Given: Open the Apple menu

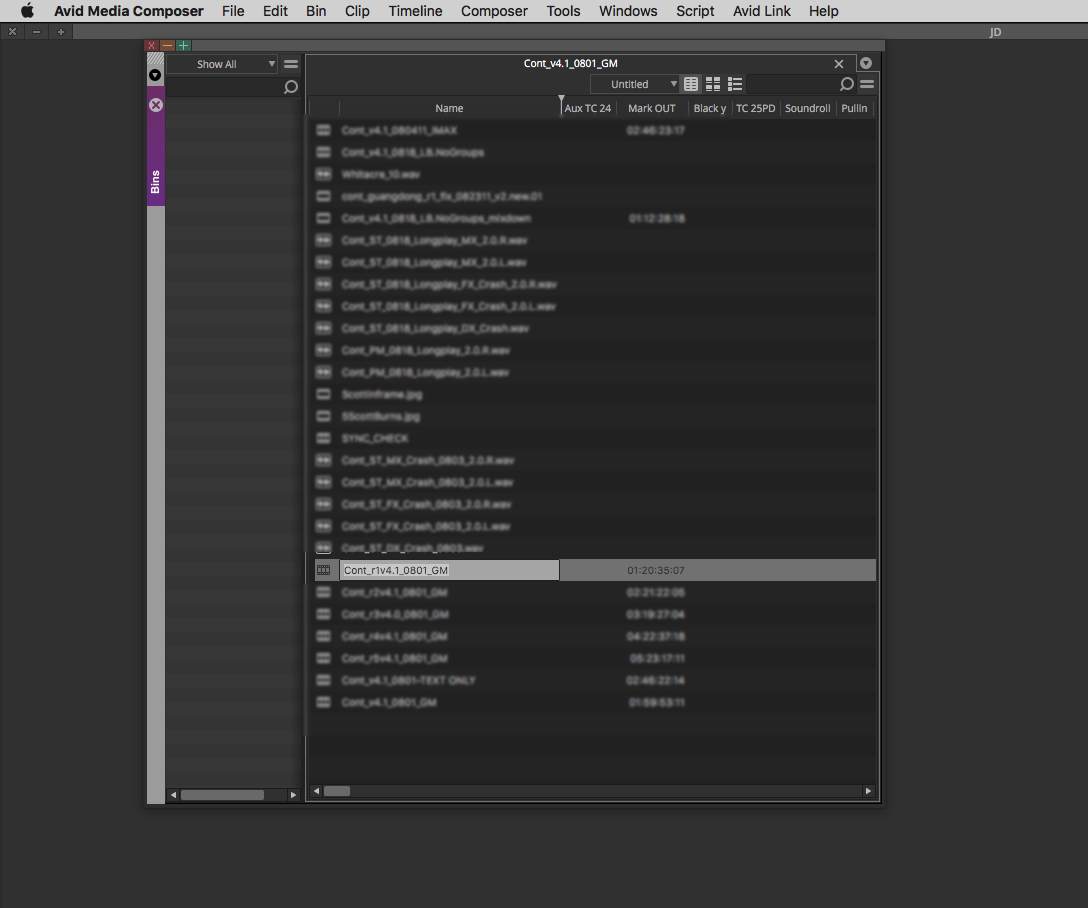Looking at the screenshot, I should pyautogui.click(x=27, y=10).
